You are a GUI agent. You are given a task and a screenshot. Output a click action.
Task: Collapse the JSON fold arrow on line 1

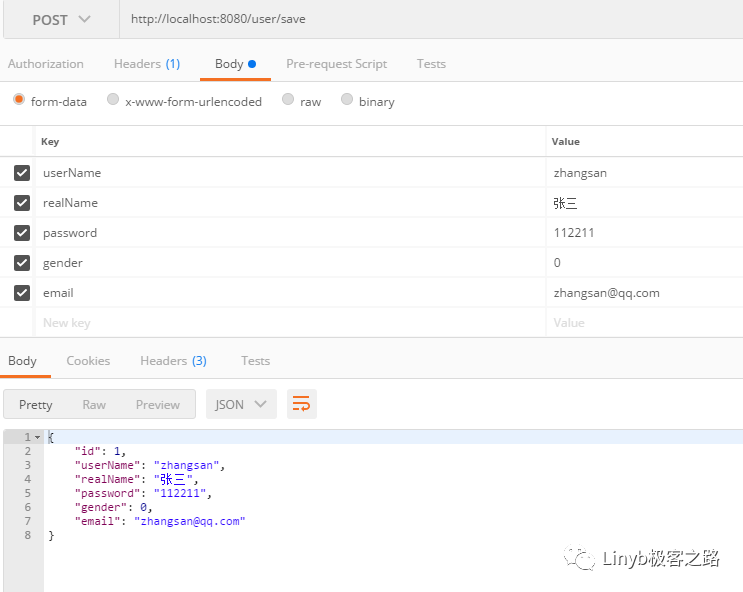pos(37,437)
